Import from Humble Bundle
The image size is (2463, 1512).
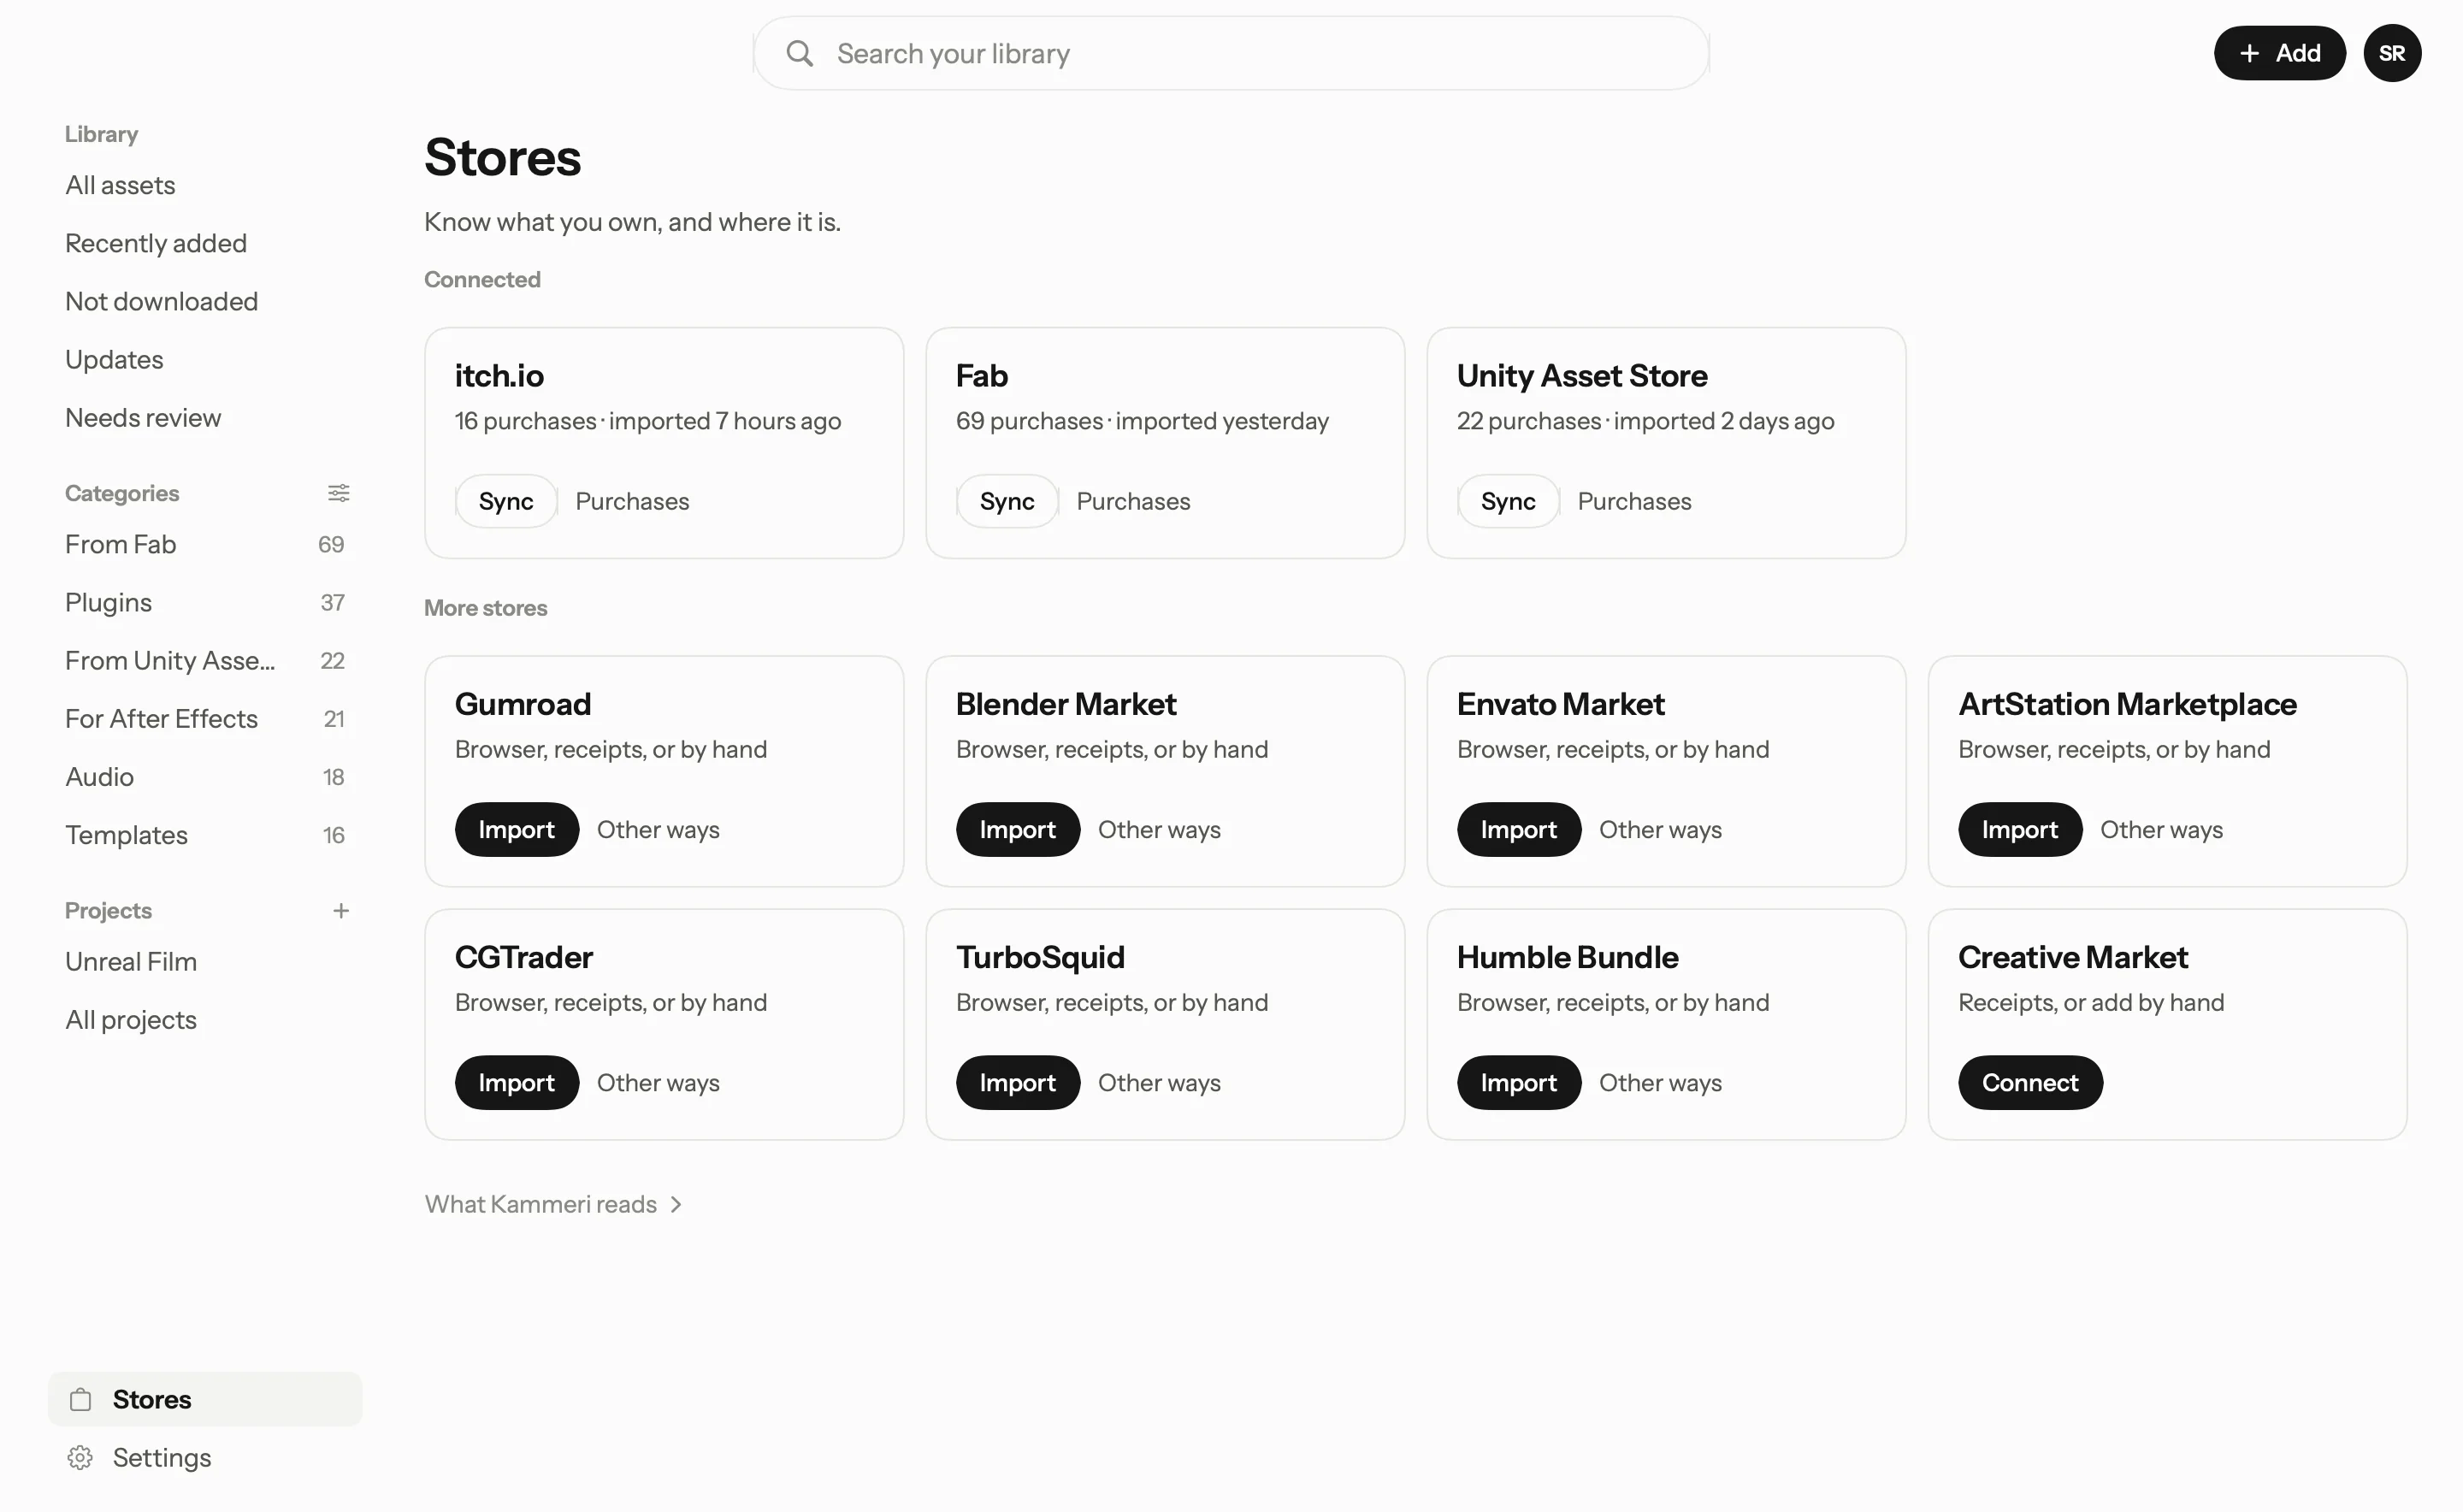tap(1518, 1082)
